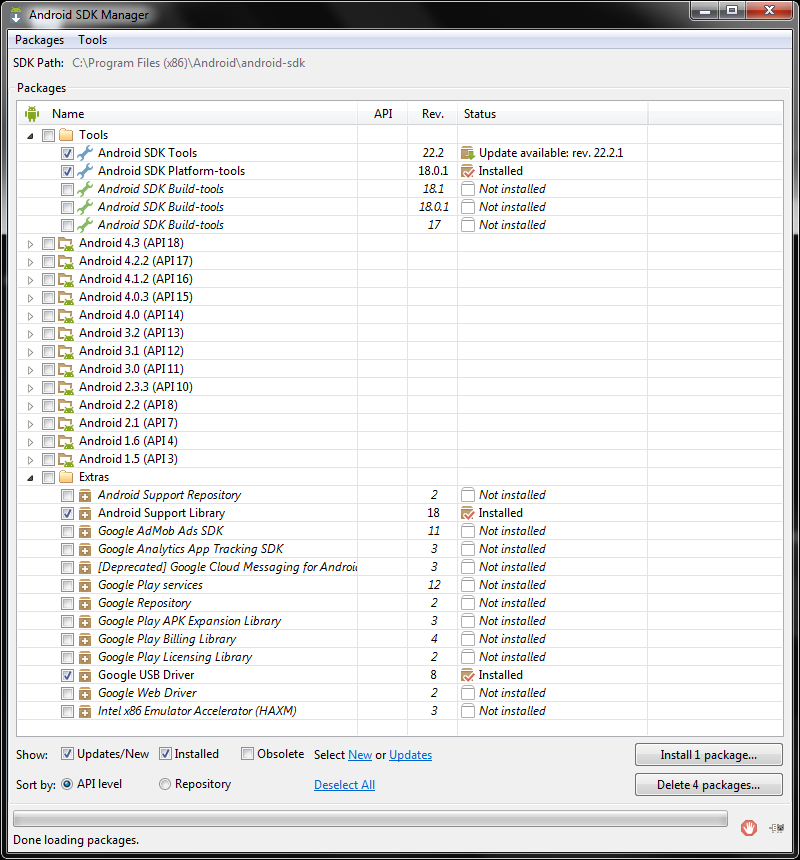The image size is (800, 860).
Task: Click the Deselect All link
Action: pyautogui.click(x=344, y=785)
